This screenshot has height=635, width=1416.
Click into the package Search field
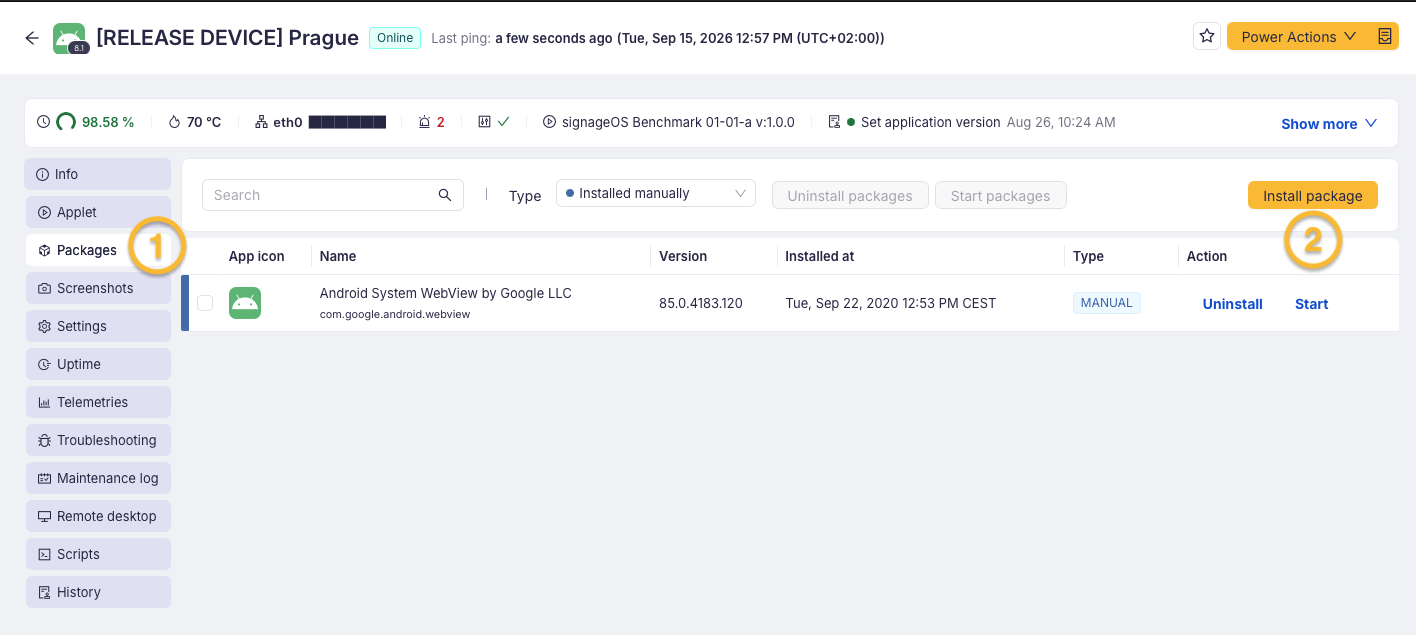pyautogui.click(x=320, y=195)
